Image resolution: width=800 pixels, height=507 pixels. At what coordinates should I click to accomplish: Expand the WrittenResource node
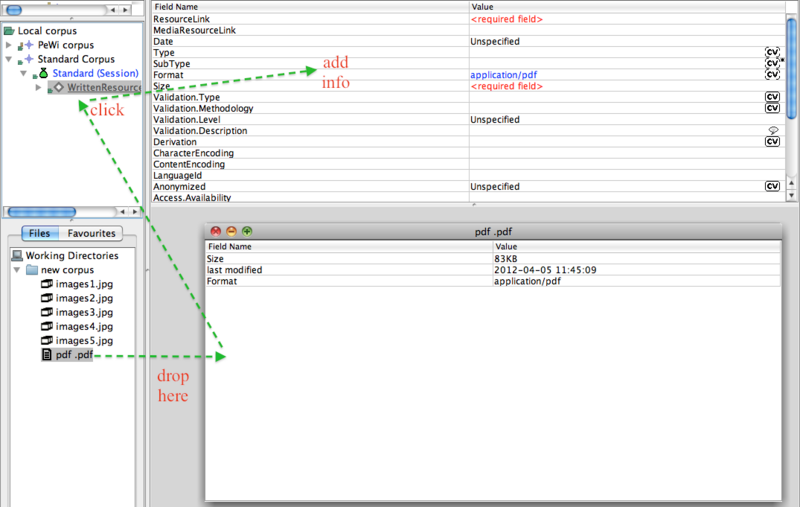tap(38, 88)
